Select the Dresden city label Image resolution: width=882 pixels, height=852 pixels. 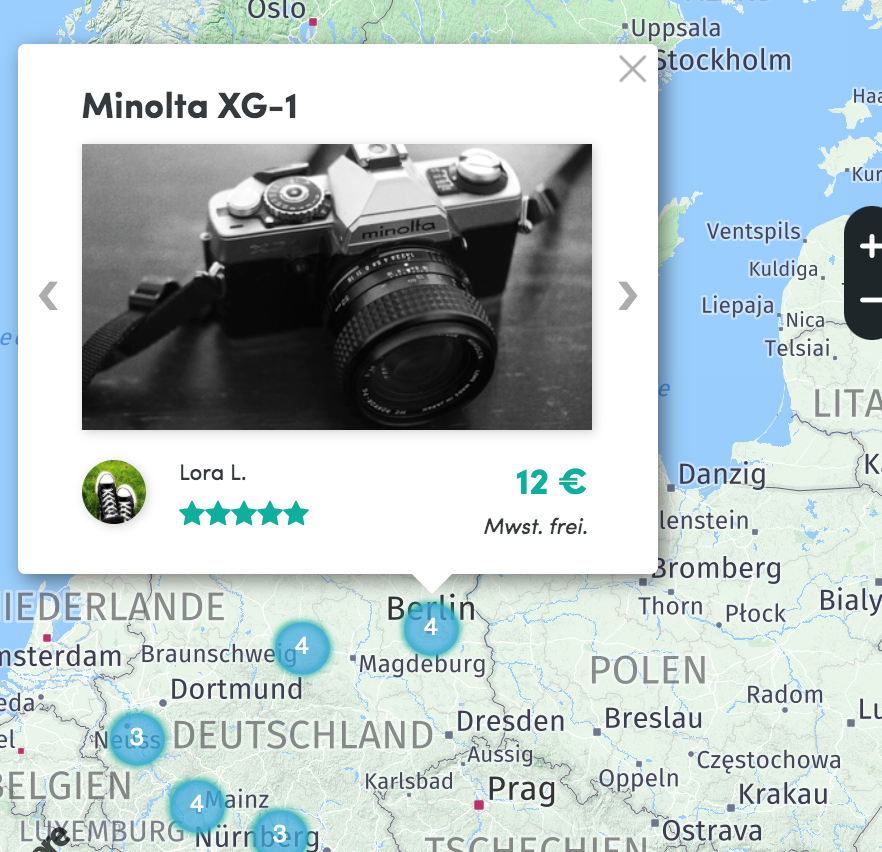click(510, 721)
